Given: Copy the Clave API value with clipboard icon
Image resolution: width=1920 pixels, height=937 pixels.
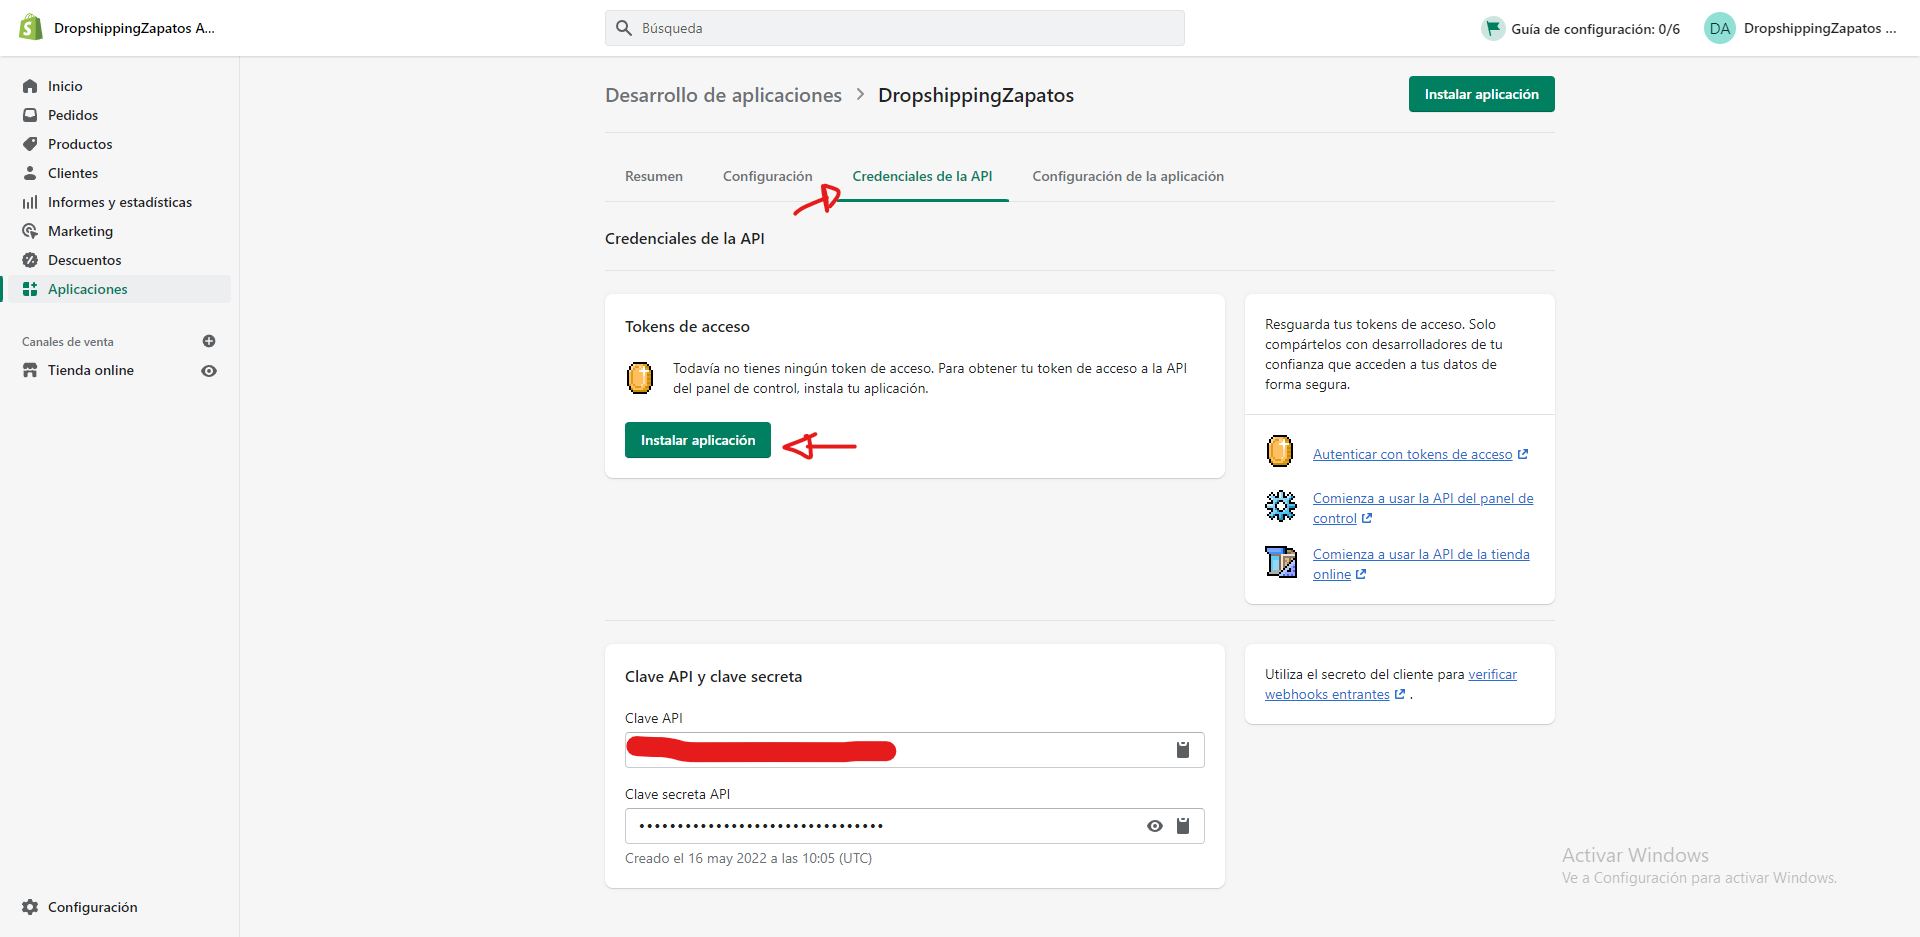Looking at the screenshot, I should (x=1182, y=750).
